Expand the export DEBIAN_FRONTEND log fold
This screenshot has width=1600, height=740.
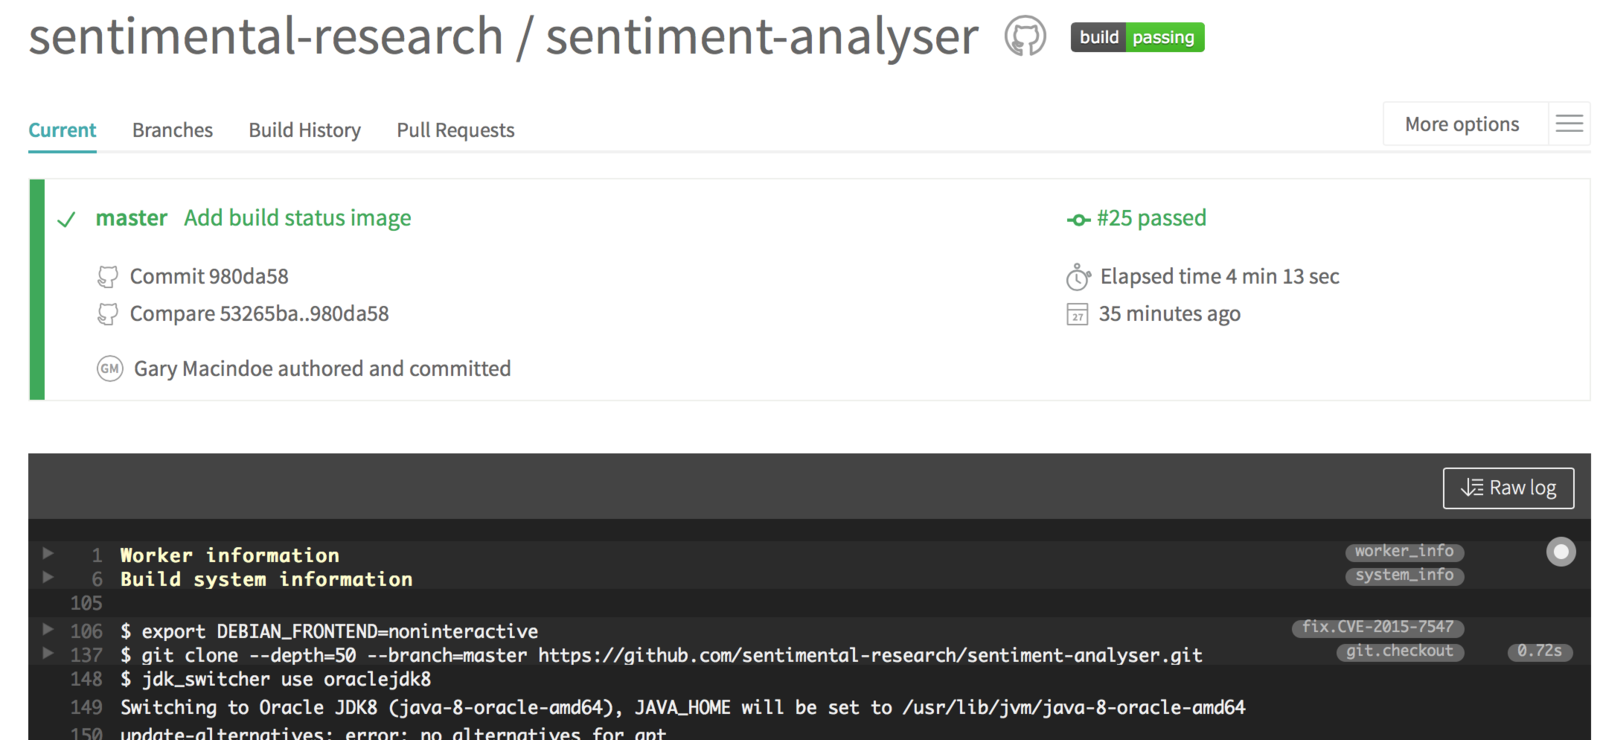coord(47,629)
